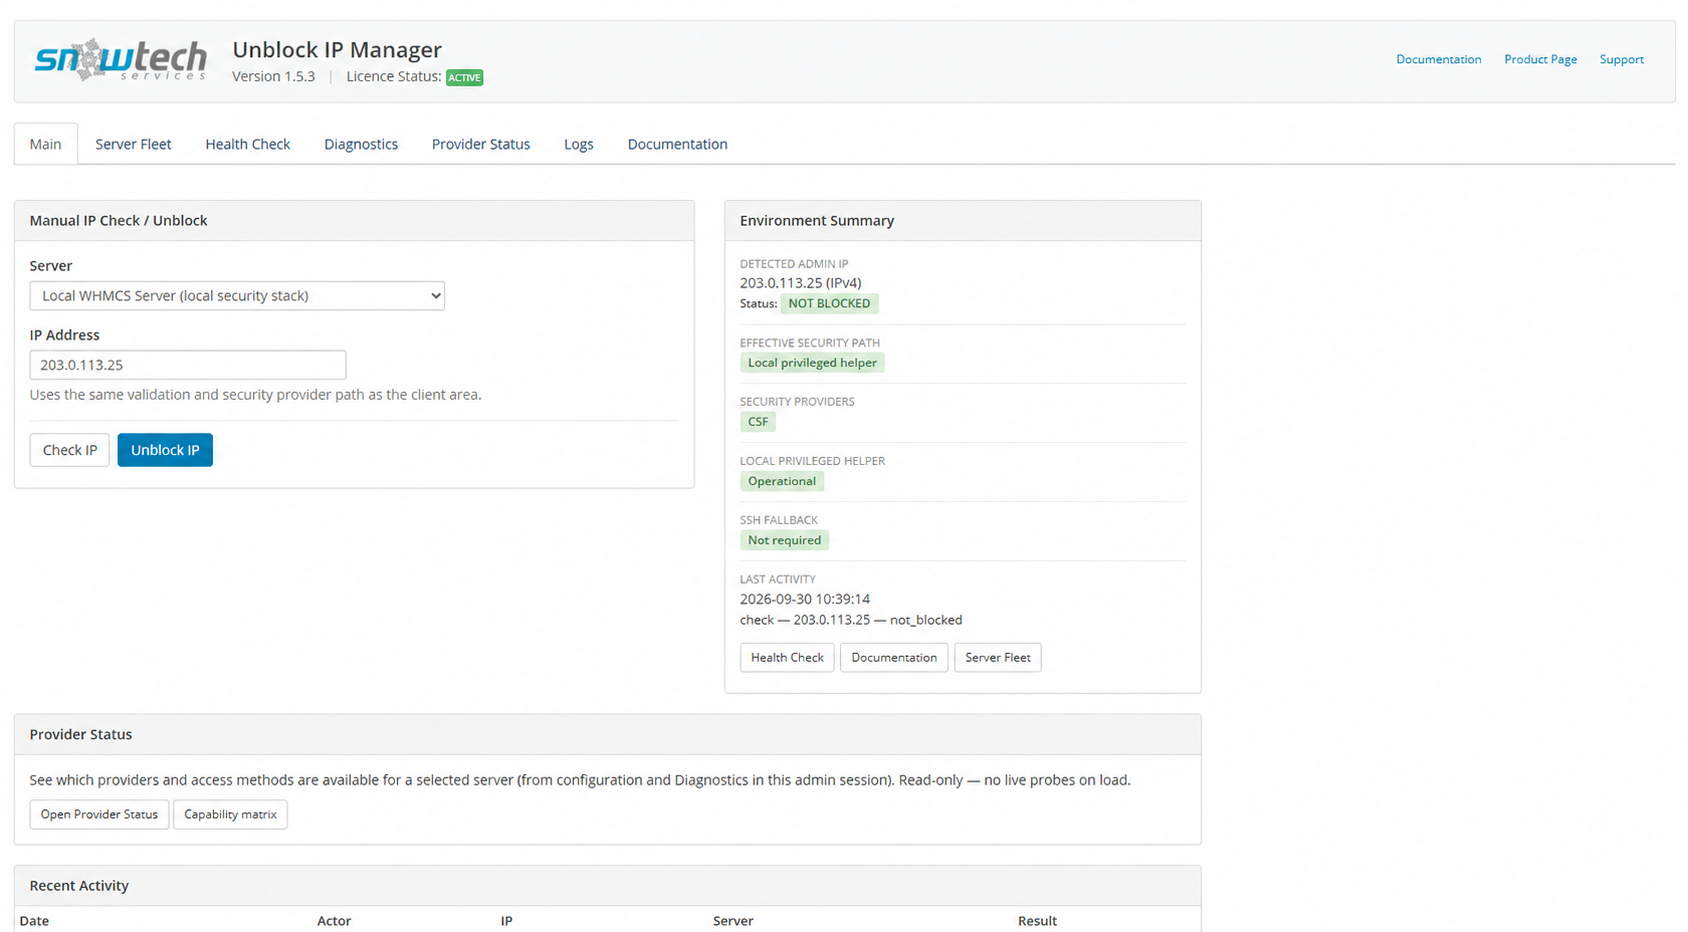Click the Unblock IP button
Viewport: 1688px width, 932px height.
(x=165, y=450)
